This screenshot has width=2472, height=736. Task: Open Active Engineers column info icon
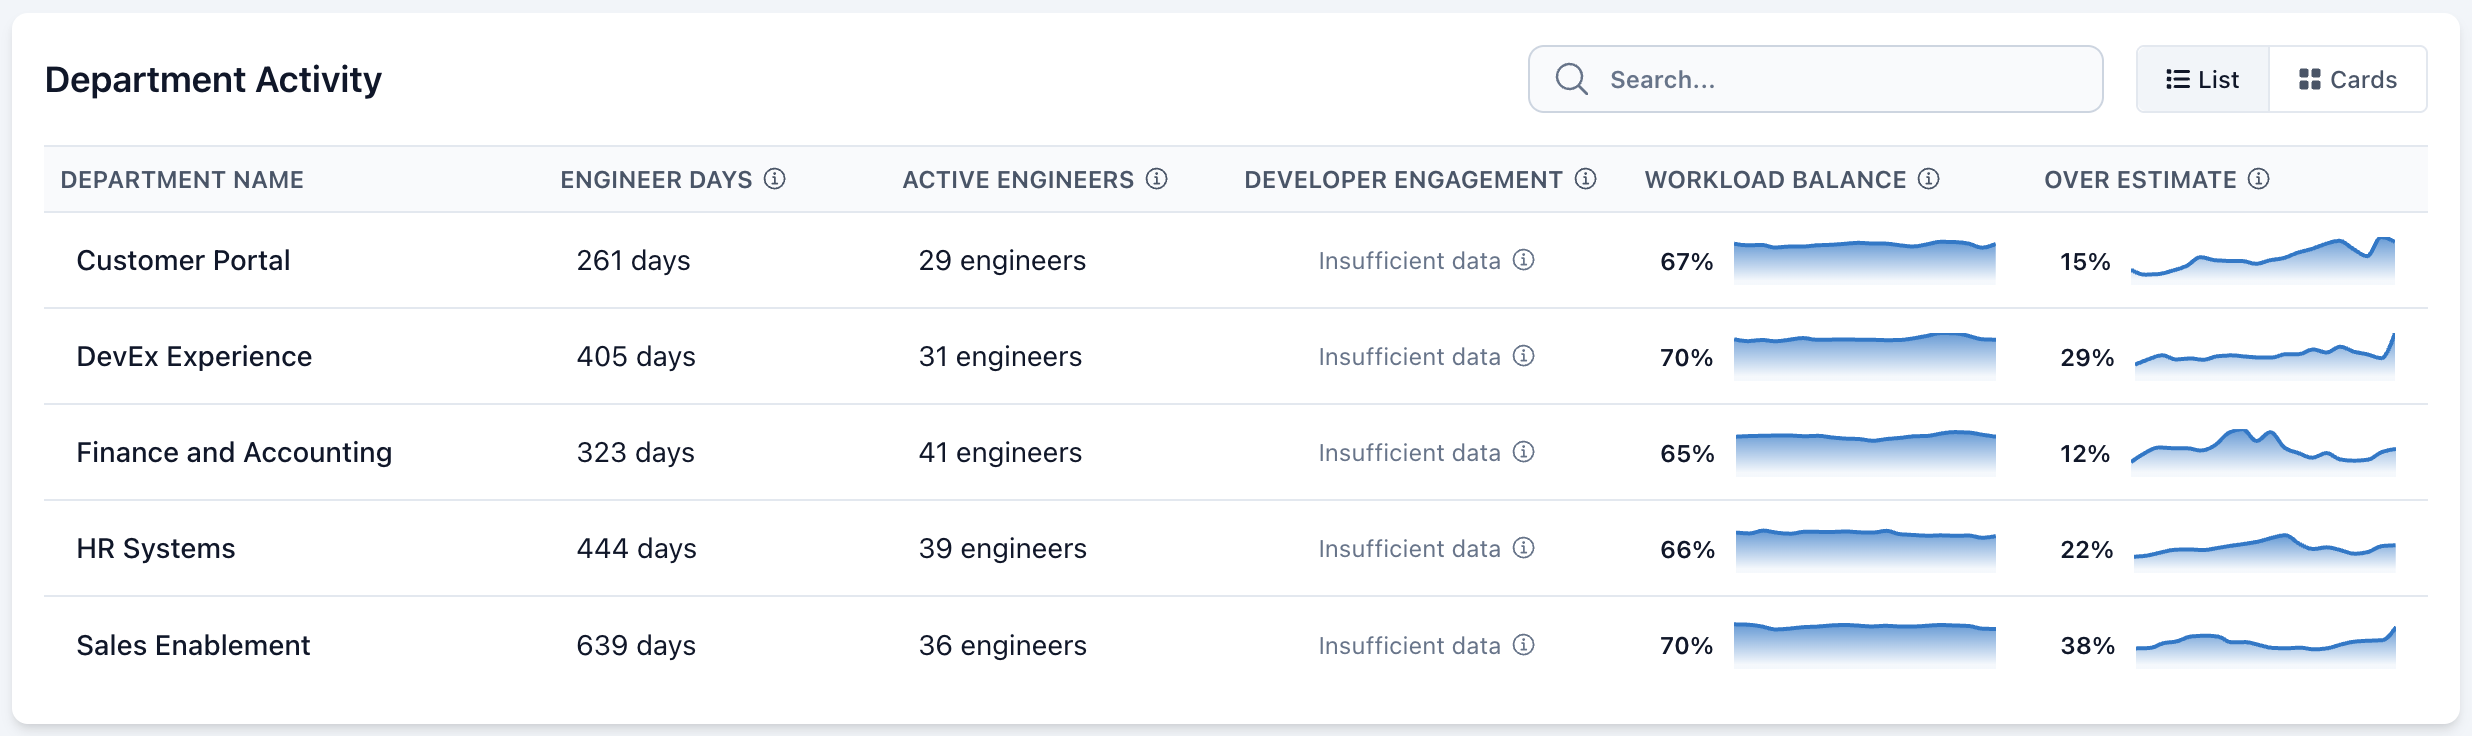point(1157,179)
